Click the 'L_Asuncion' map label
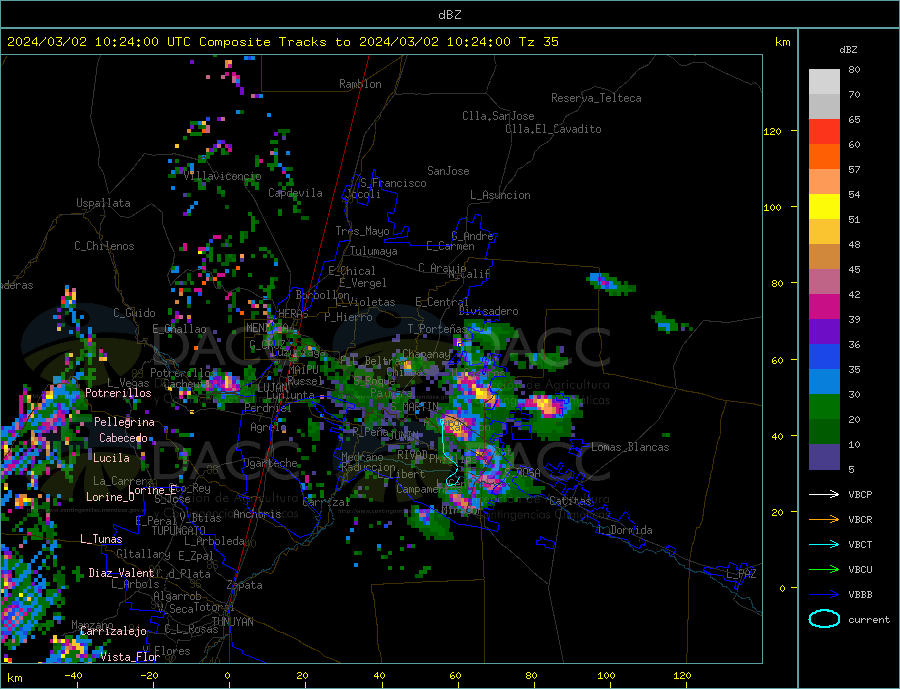Viewport: 900px width, 689px height. (500, 195)
